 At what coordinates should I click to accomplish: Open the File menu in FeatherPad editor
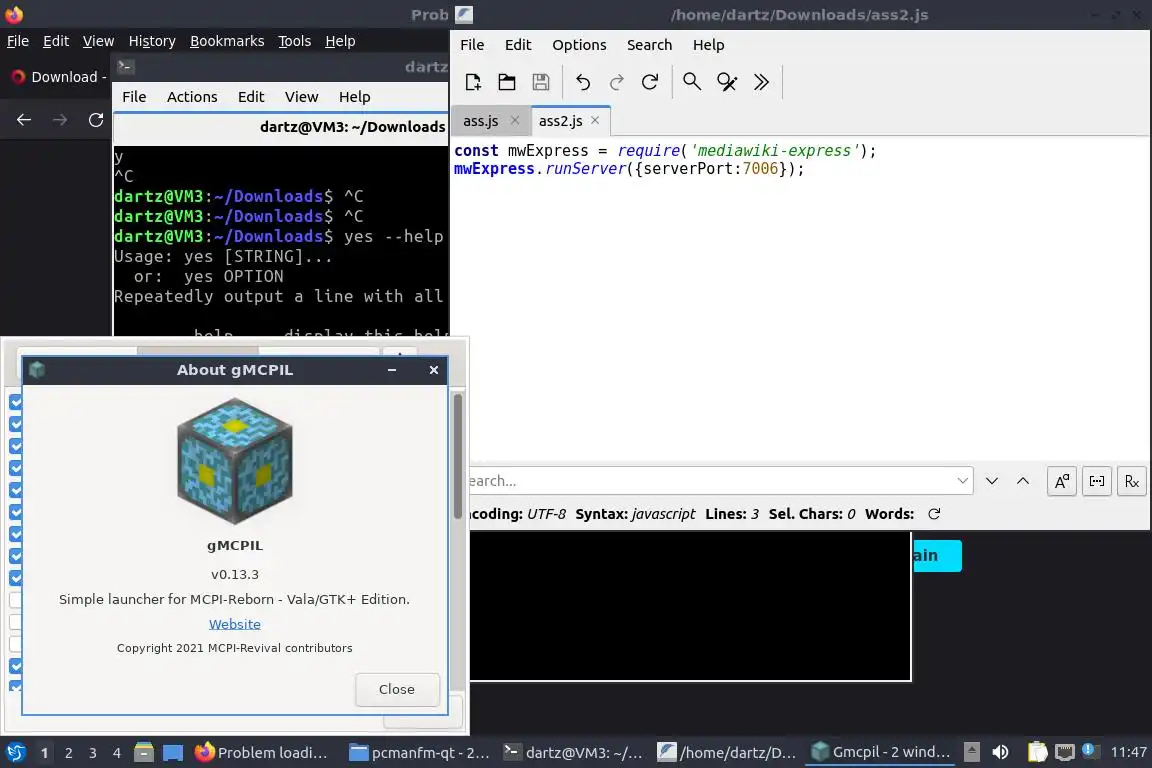[x=472, y=45]
